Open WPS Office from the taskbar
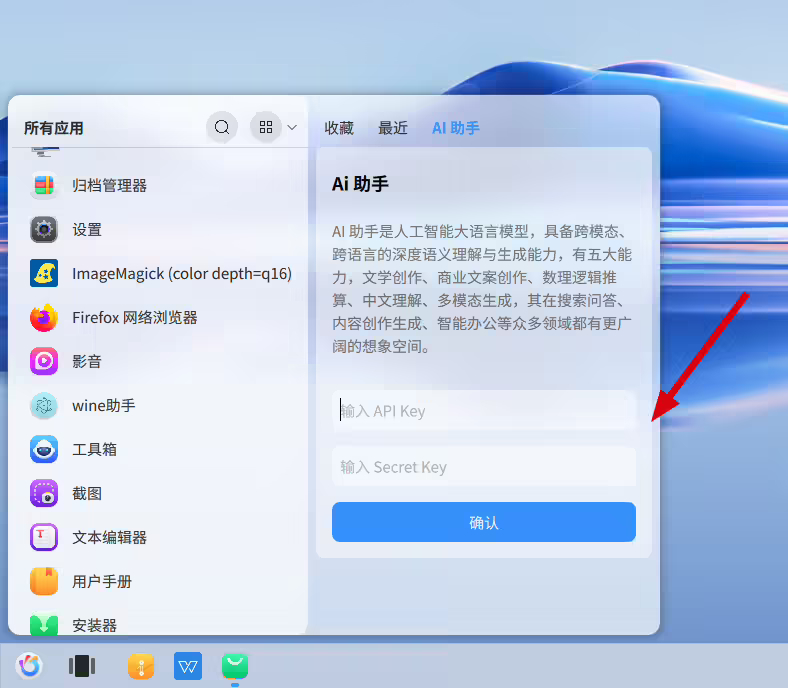788x688 pixels. 188,665
